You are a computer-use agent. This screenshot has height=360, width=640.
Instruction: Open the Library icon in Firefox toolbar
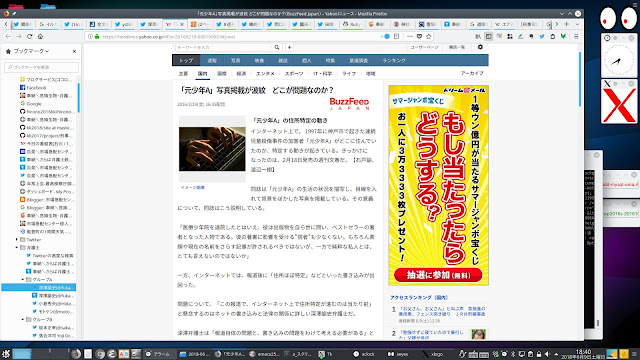[x=478, y=36]
